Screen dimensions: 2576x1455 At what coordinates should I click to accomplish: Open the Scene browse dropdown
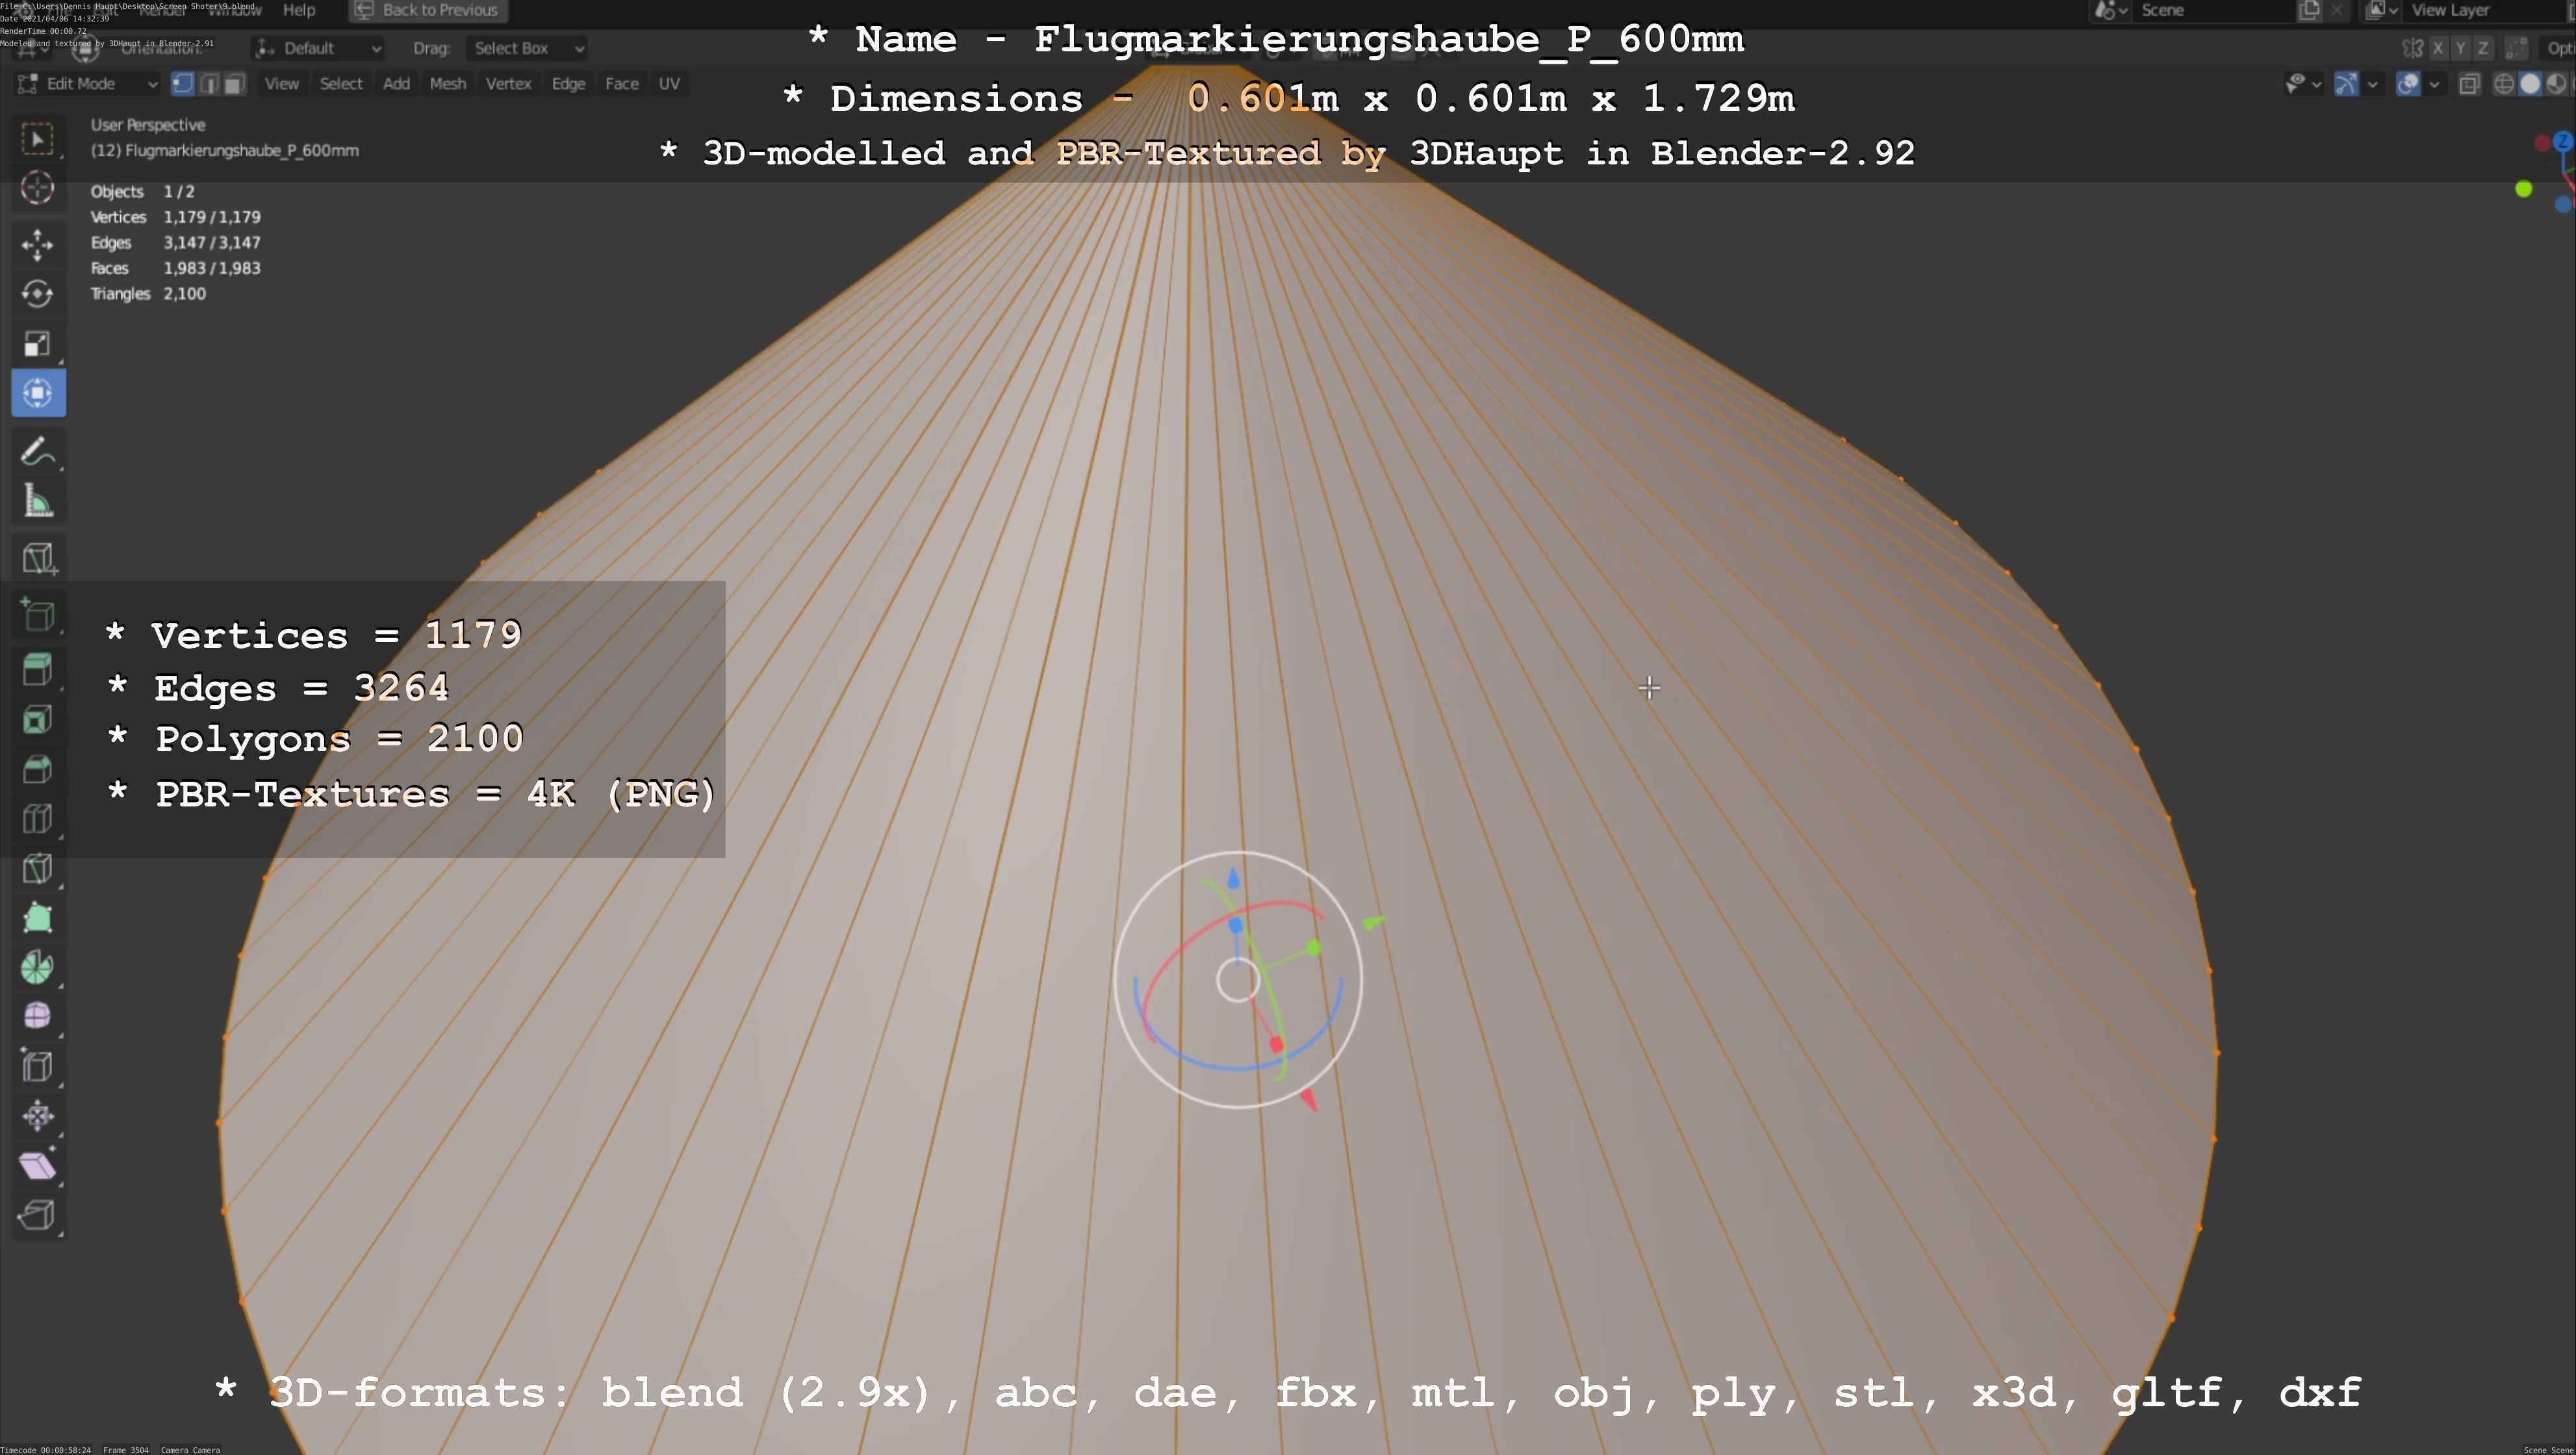click(x=2111, y=10)
